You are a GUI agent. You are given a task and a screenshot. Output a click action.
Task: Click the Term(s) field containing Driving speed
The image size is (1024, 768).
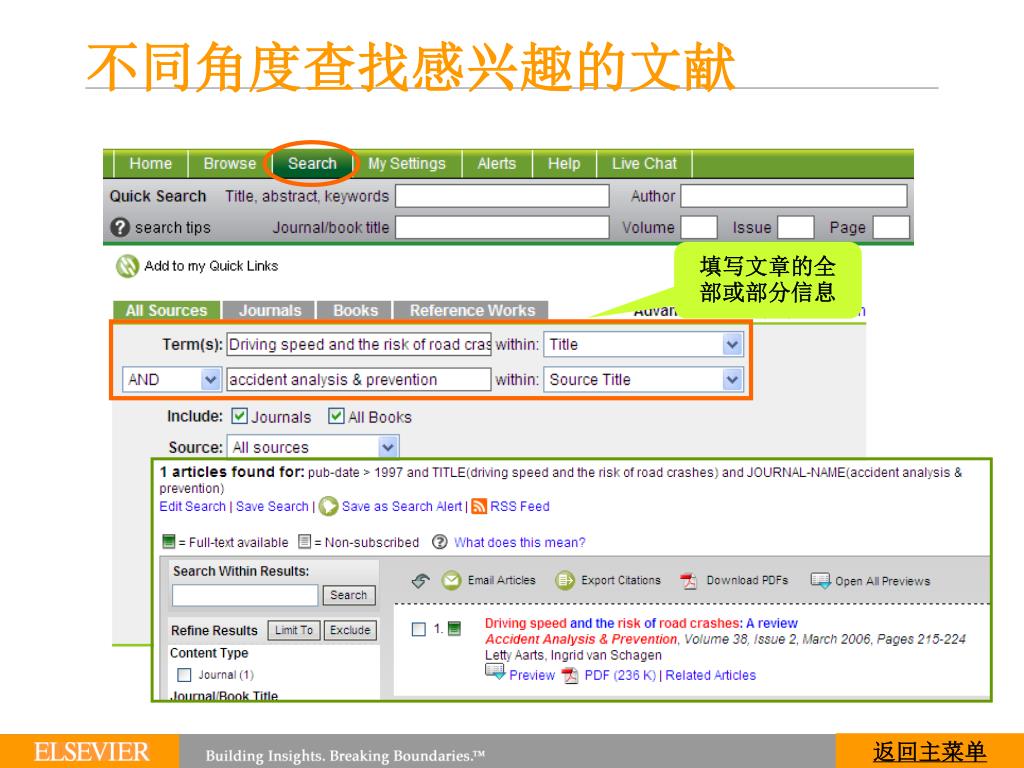pyautogui.click(x=359, y=344)
